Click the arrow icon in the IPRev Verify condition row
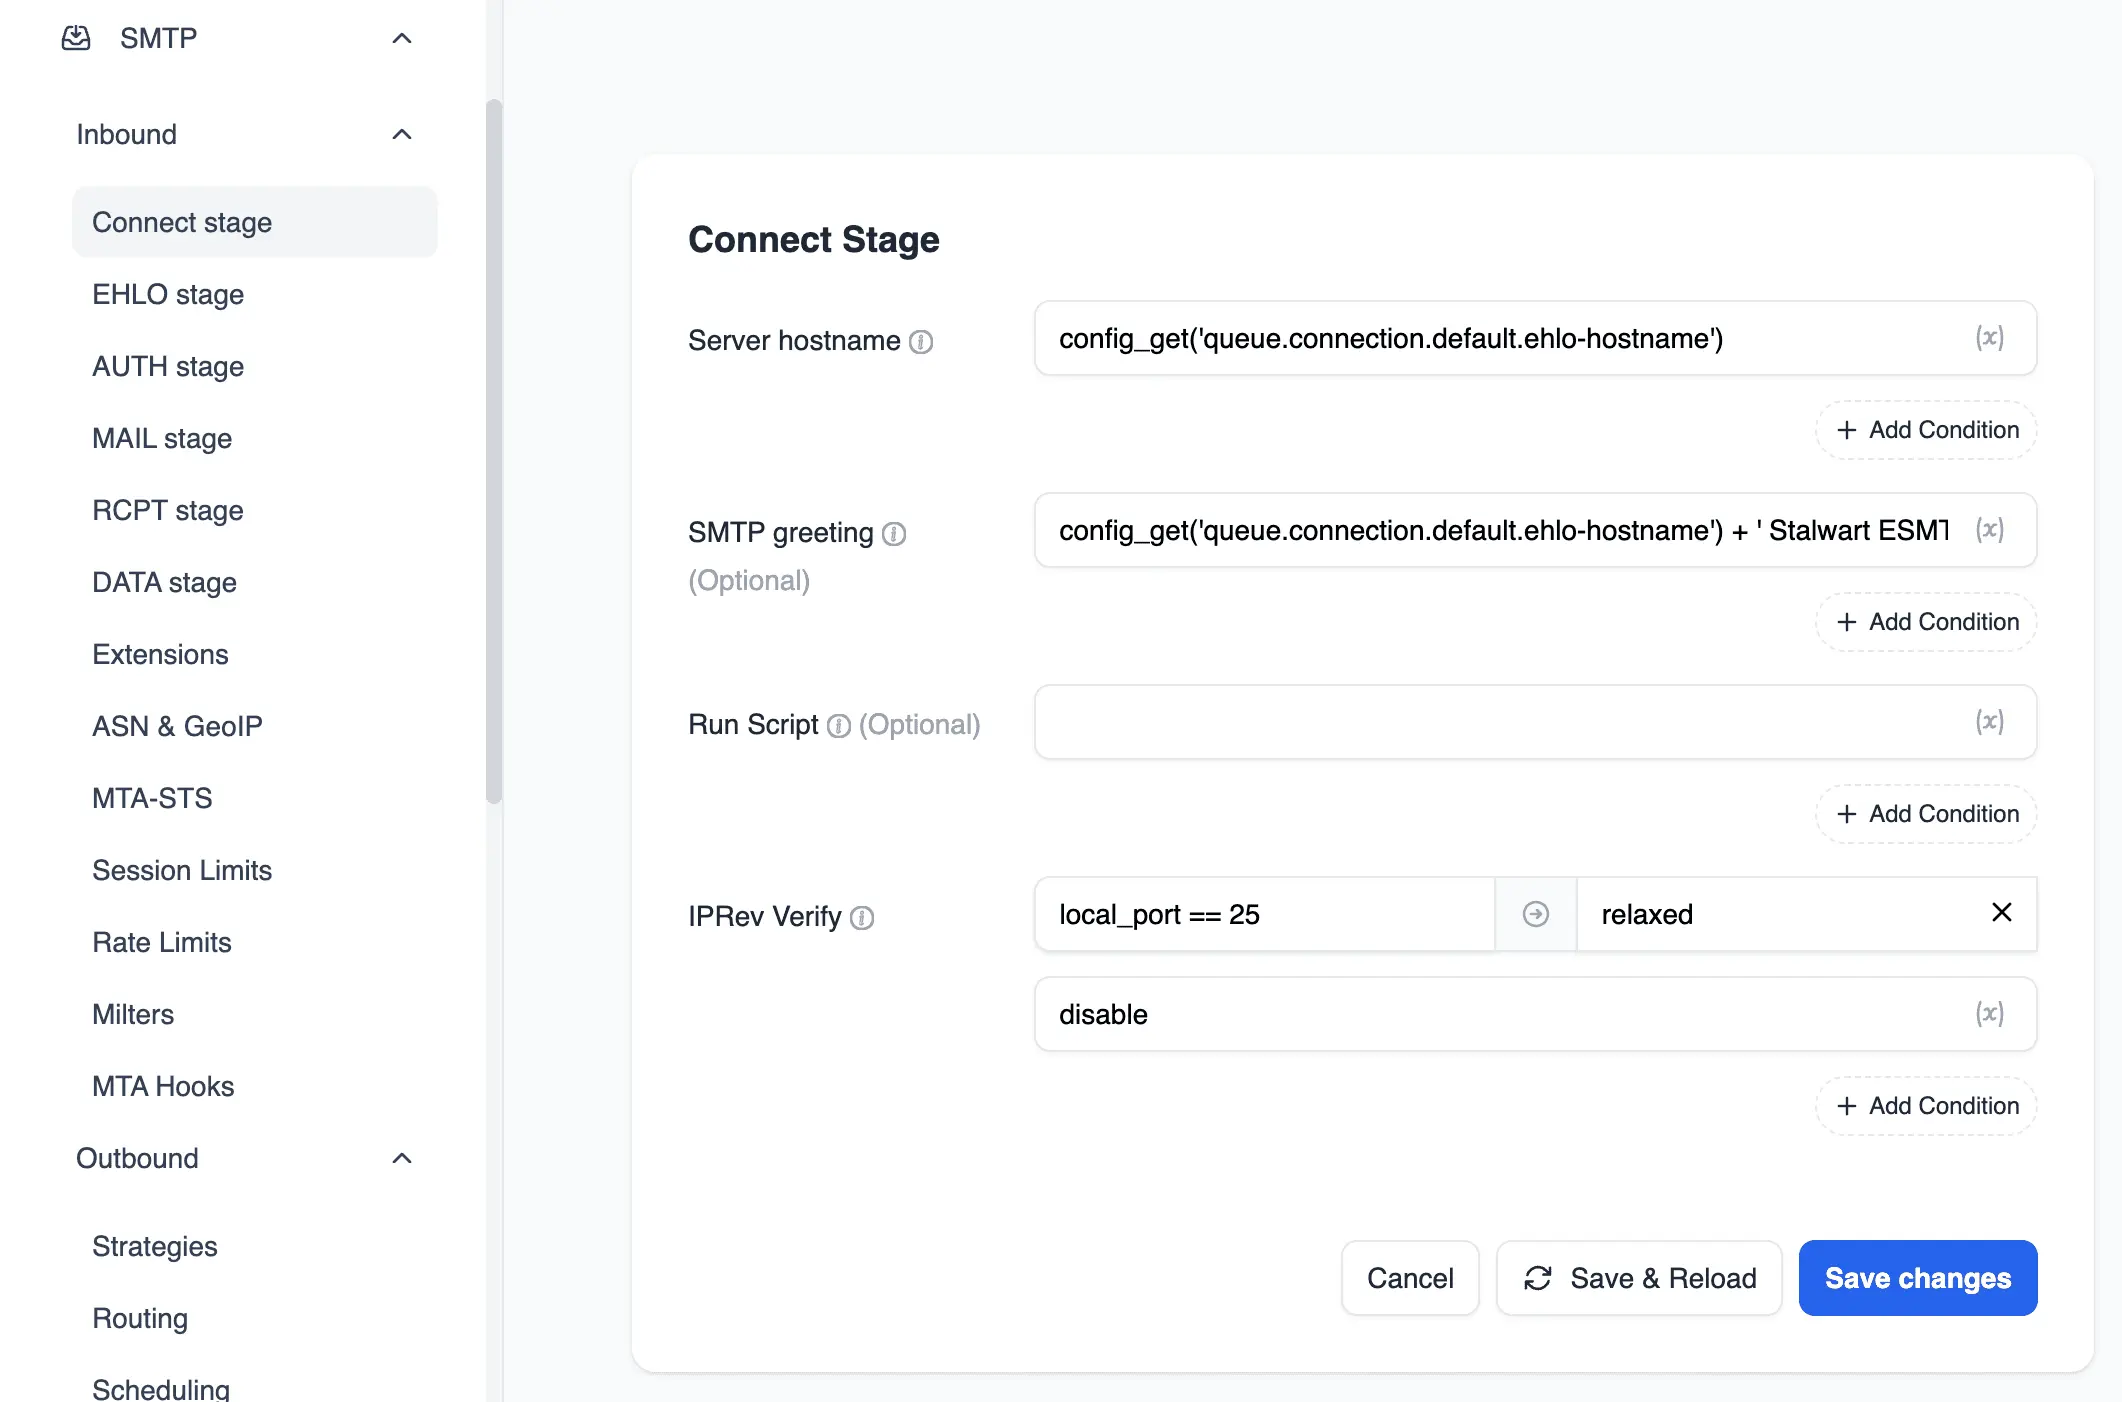The image size is (2122, 1402). 1536,913
